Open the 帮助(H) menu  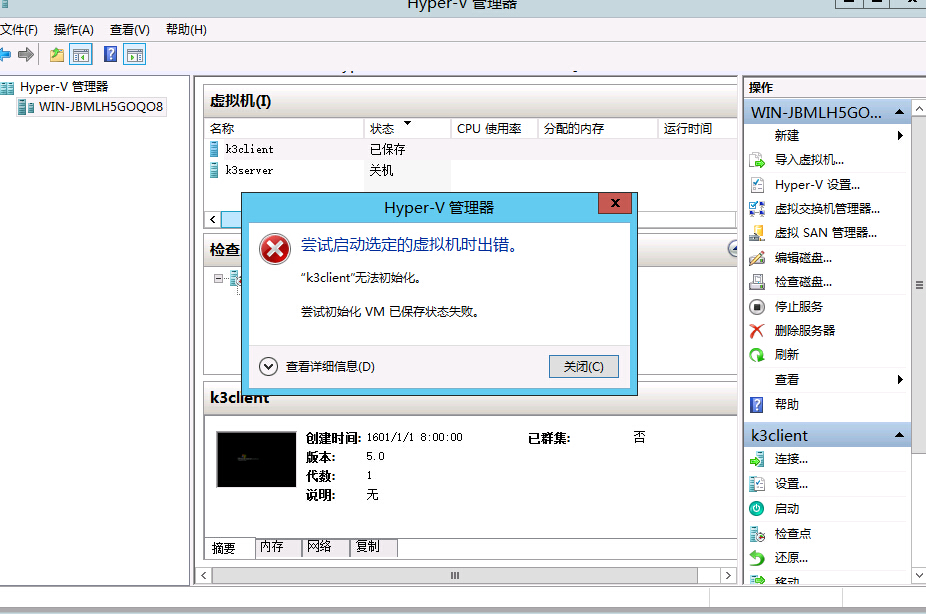[x=186, y=30]
